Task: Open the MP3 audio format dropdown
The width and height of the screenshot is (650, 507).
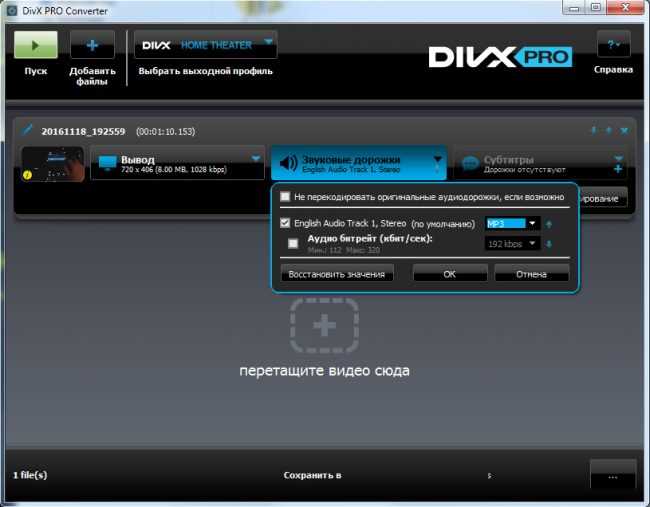Action: pyautogui.click(x=512, y=224)
